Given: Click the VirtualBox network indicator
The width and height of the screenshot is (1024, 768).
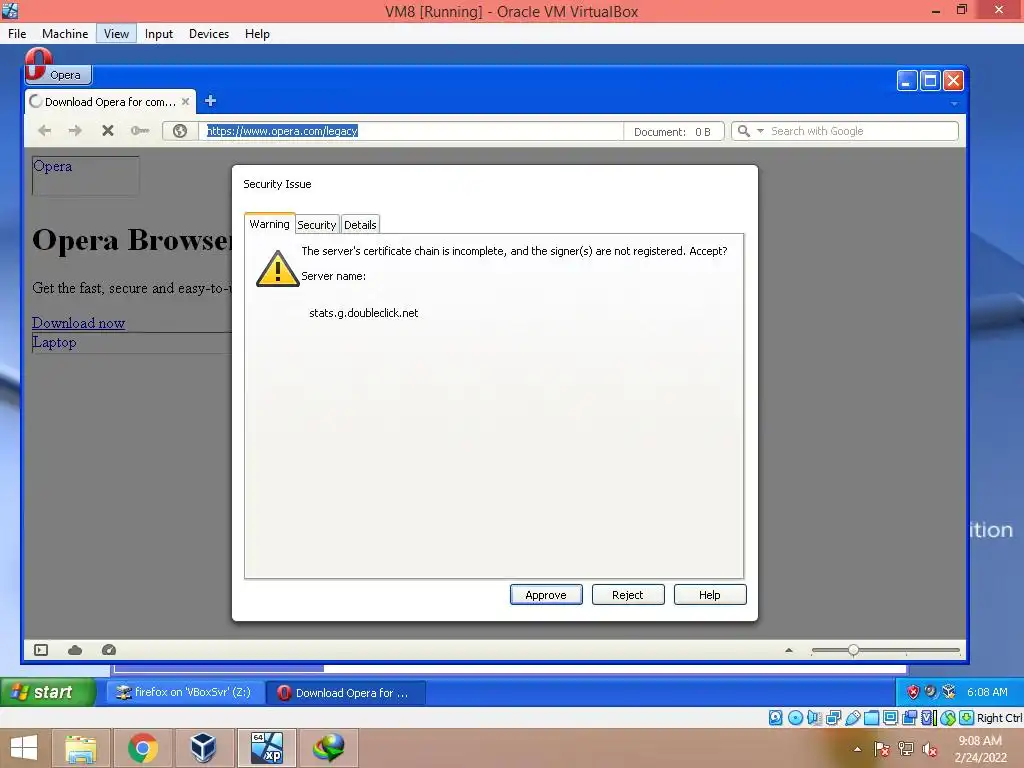Looking at the screenshot, I should (833, 718).
